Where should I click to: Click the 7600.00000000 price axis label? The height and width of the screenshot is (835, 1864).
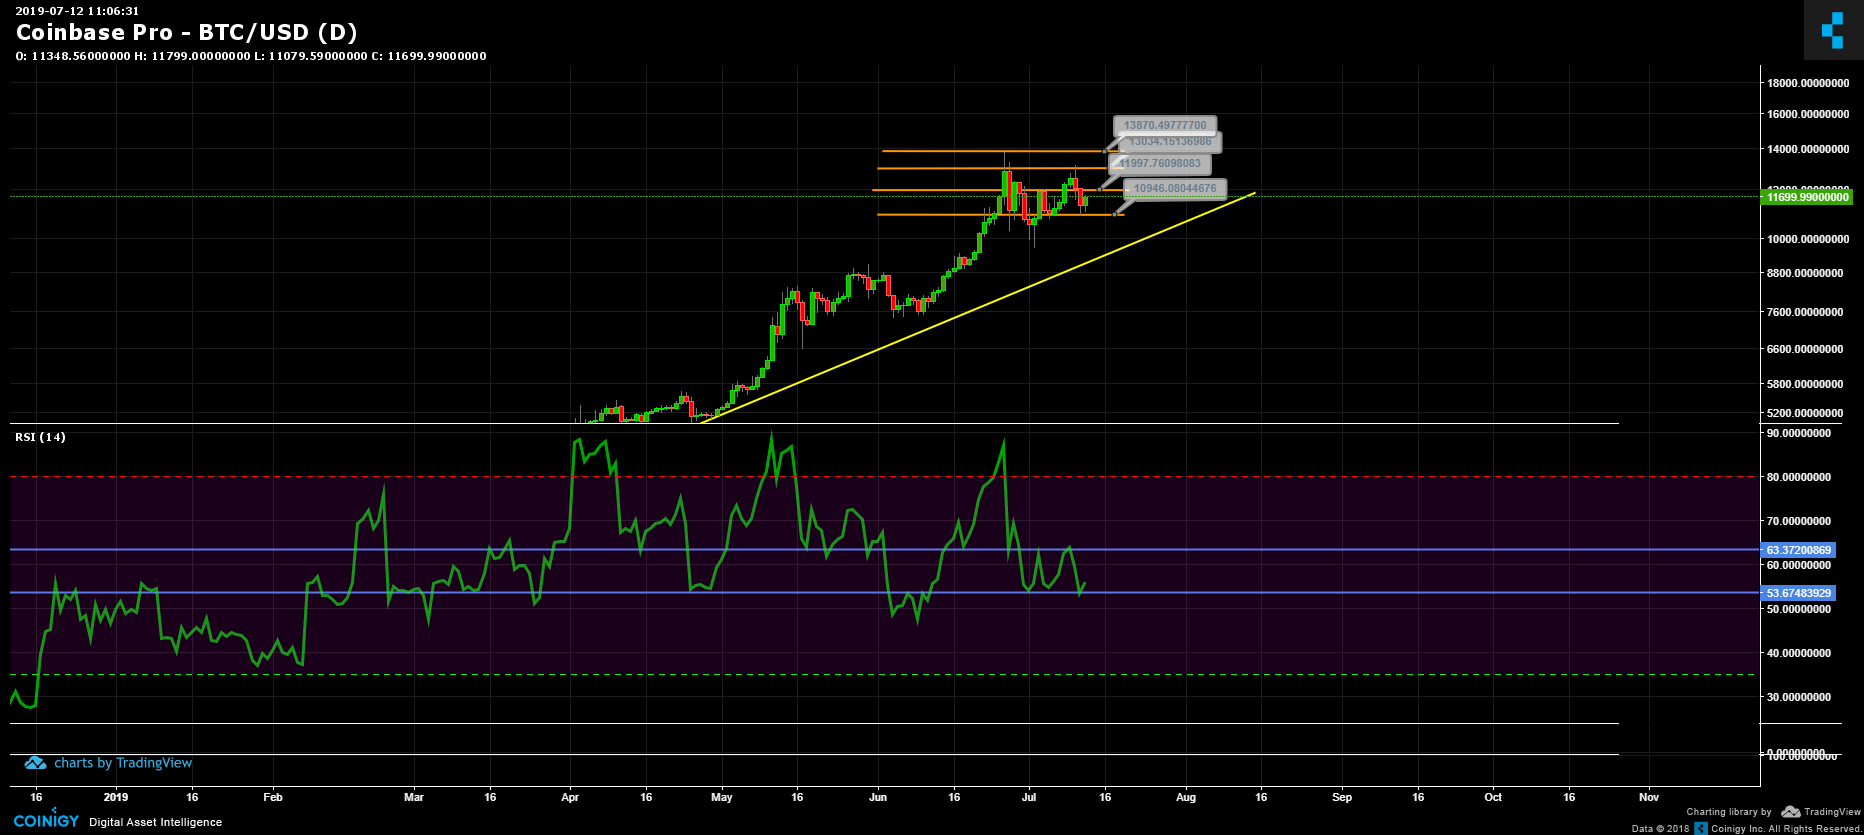click(1805, 312)
